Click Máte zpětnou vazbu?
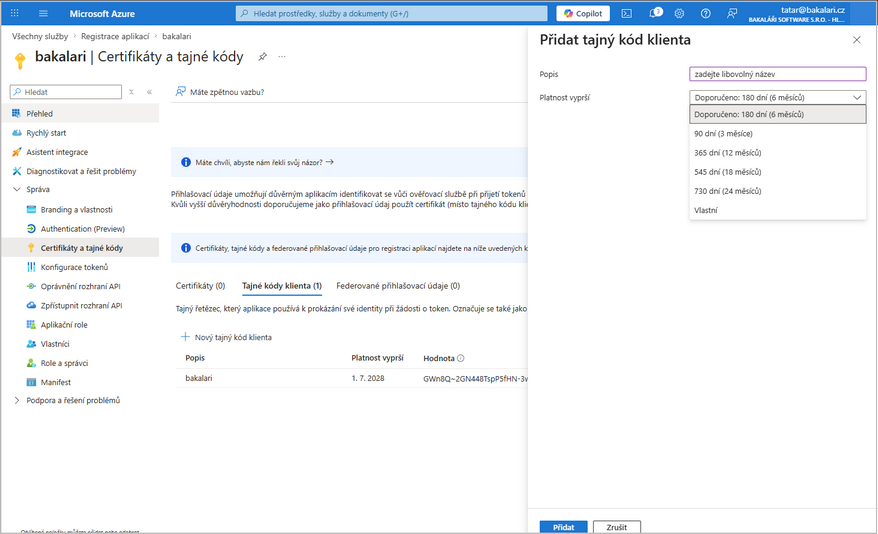The width and height of the screenshot is (878, 534). coord(220,92)
